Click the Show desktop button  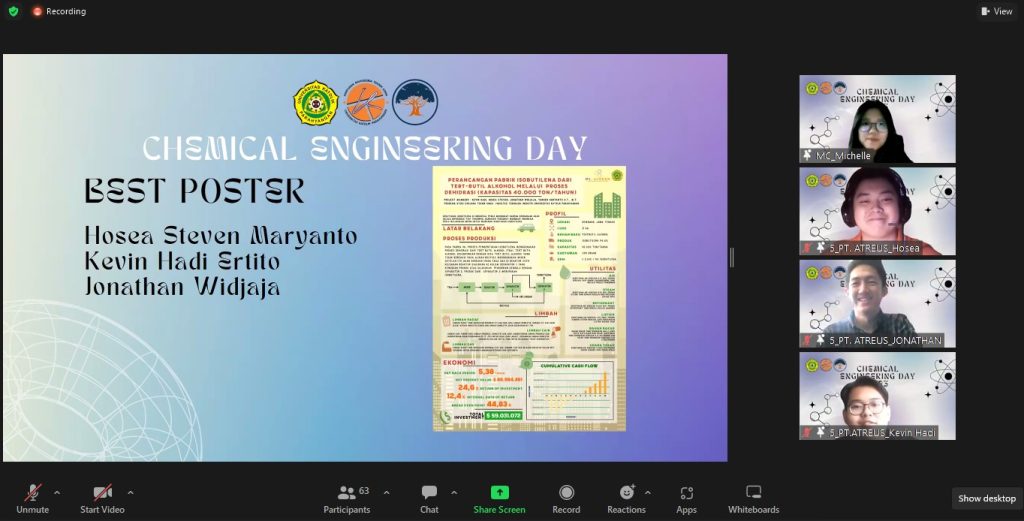tap(986, 498)
